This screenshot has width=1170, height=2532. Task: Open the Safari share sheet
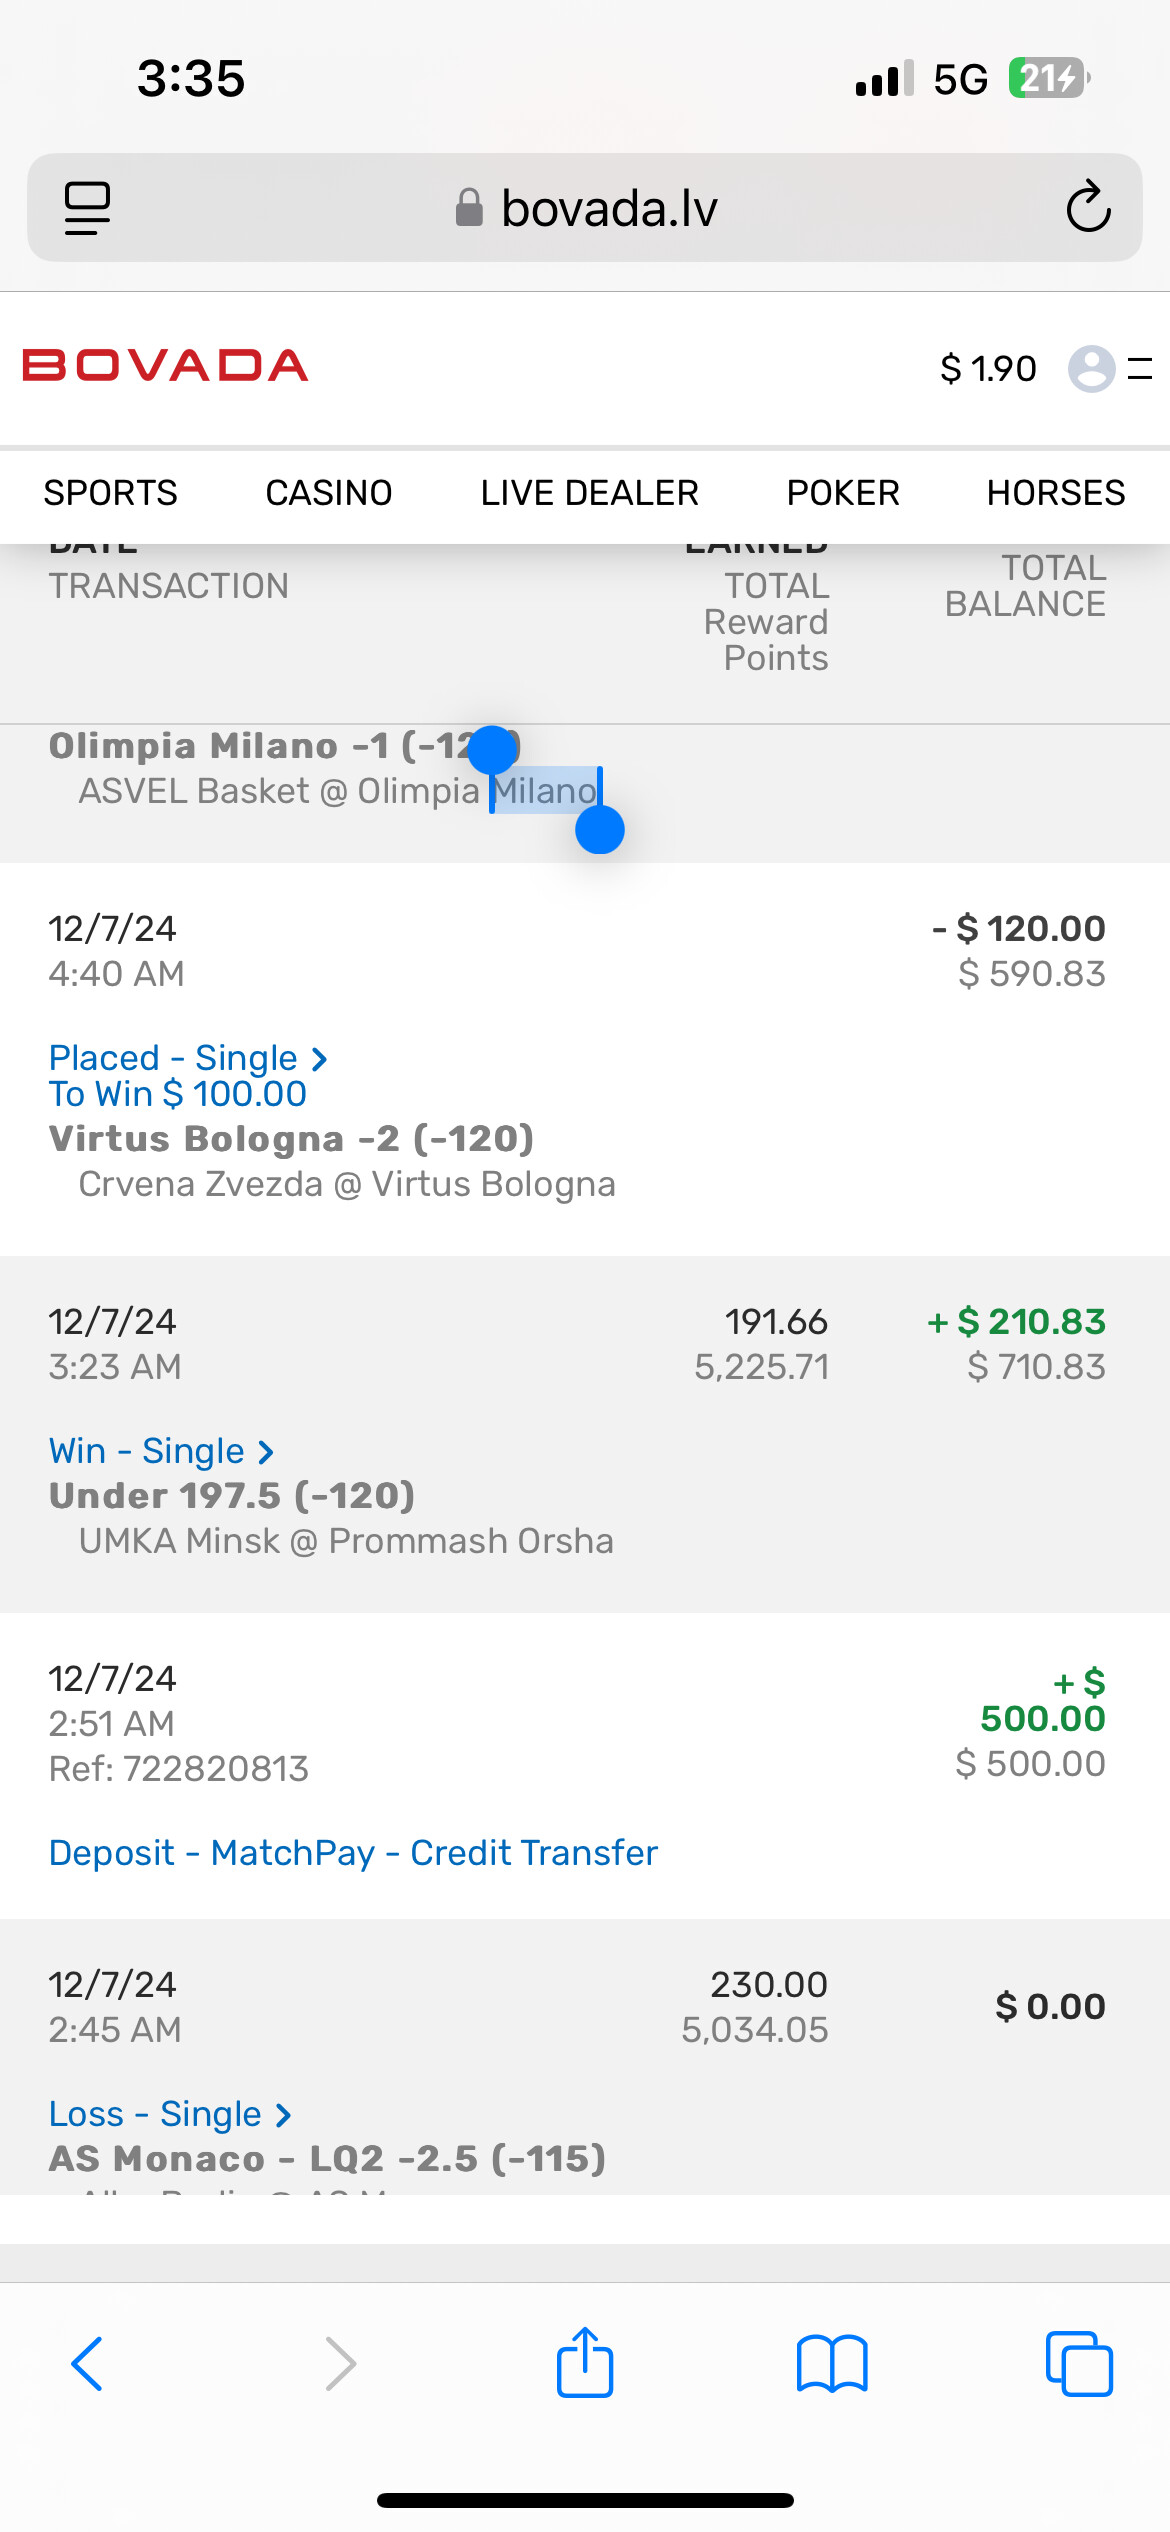[584, 2362]
